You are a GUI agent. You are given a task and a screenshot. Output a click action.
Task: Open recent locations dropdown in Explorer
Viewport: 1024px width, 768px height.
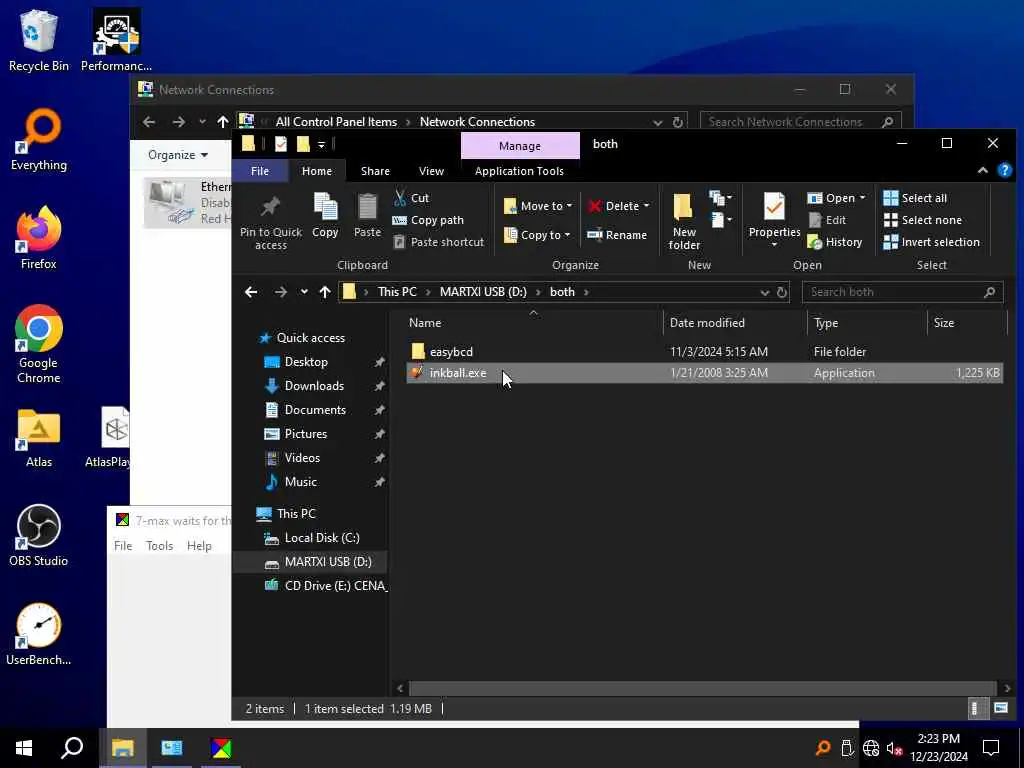304,292
